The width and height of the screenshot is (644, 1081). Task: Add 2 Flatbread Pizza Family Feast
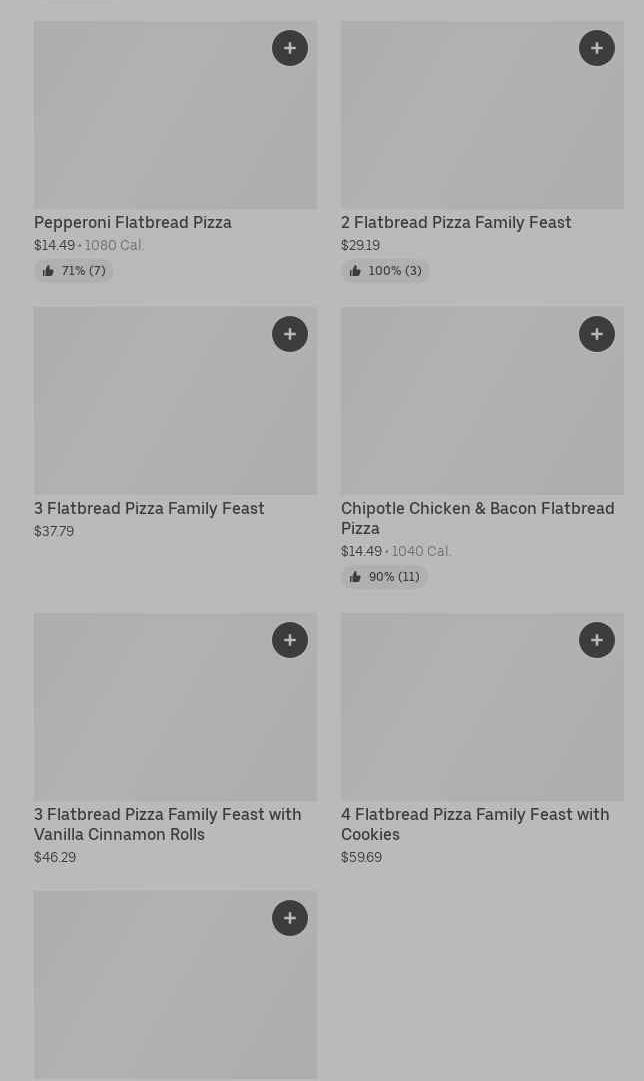[x=597, y=48]
